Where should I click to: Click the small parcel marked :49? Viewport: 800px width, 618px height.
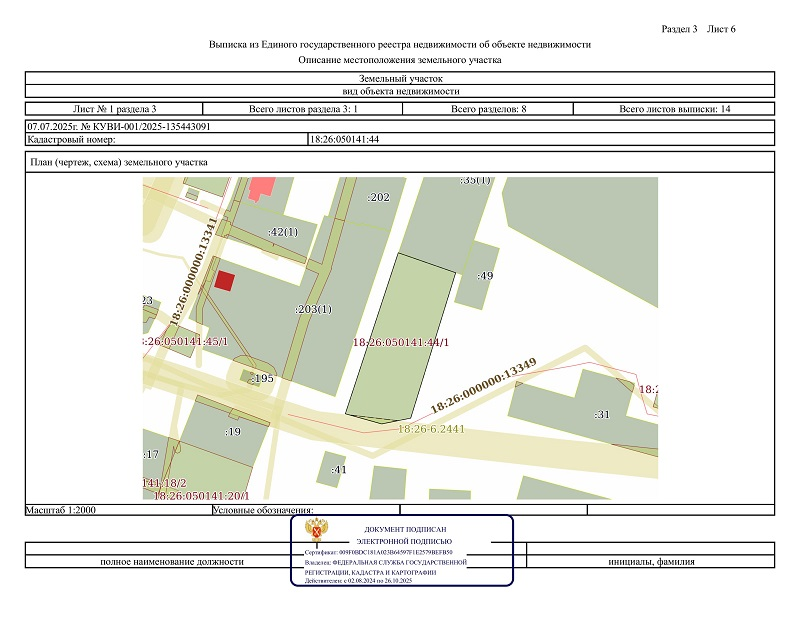tap(485, 275)
